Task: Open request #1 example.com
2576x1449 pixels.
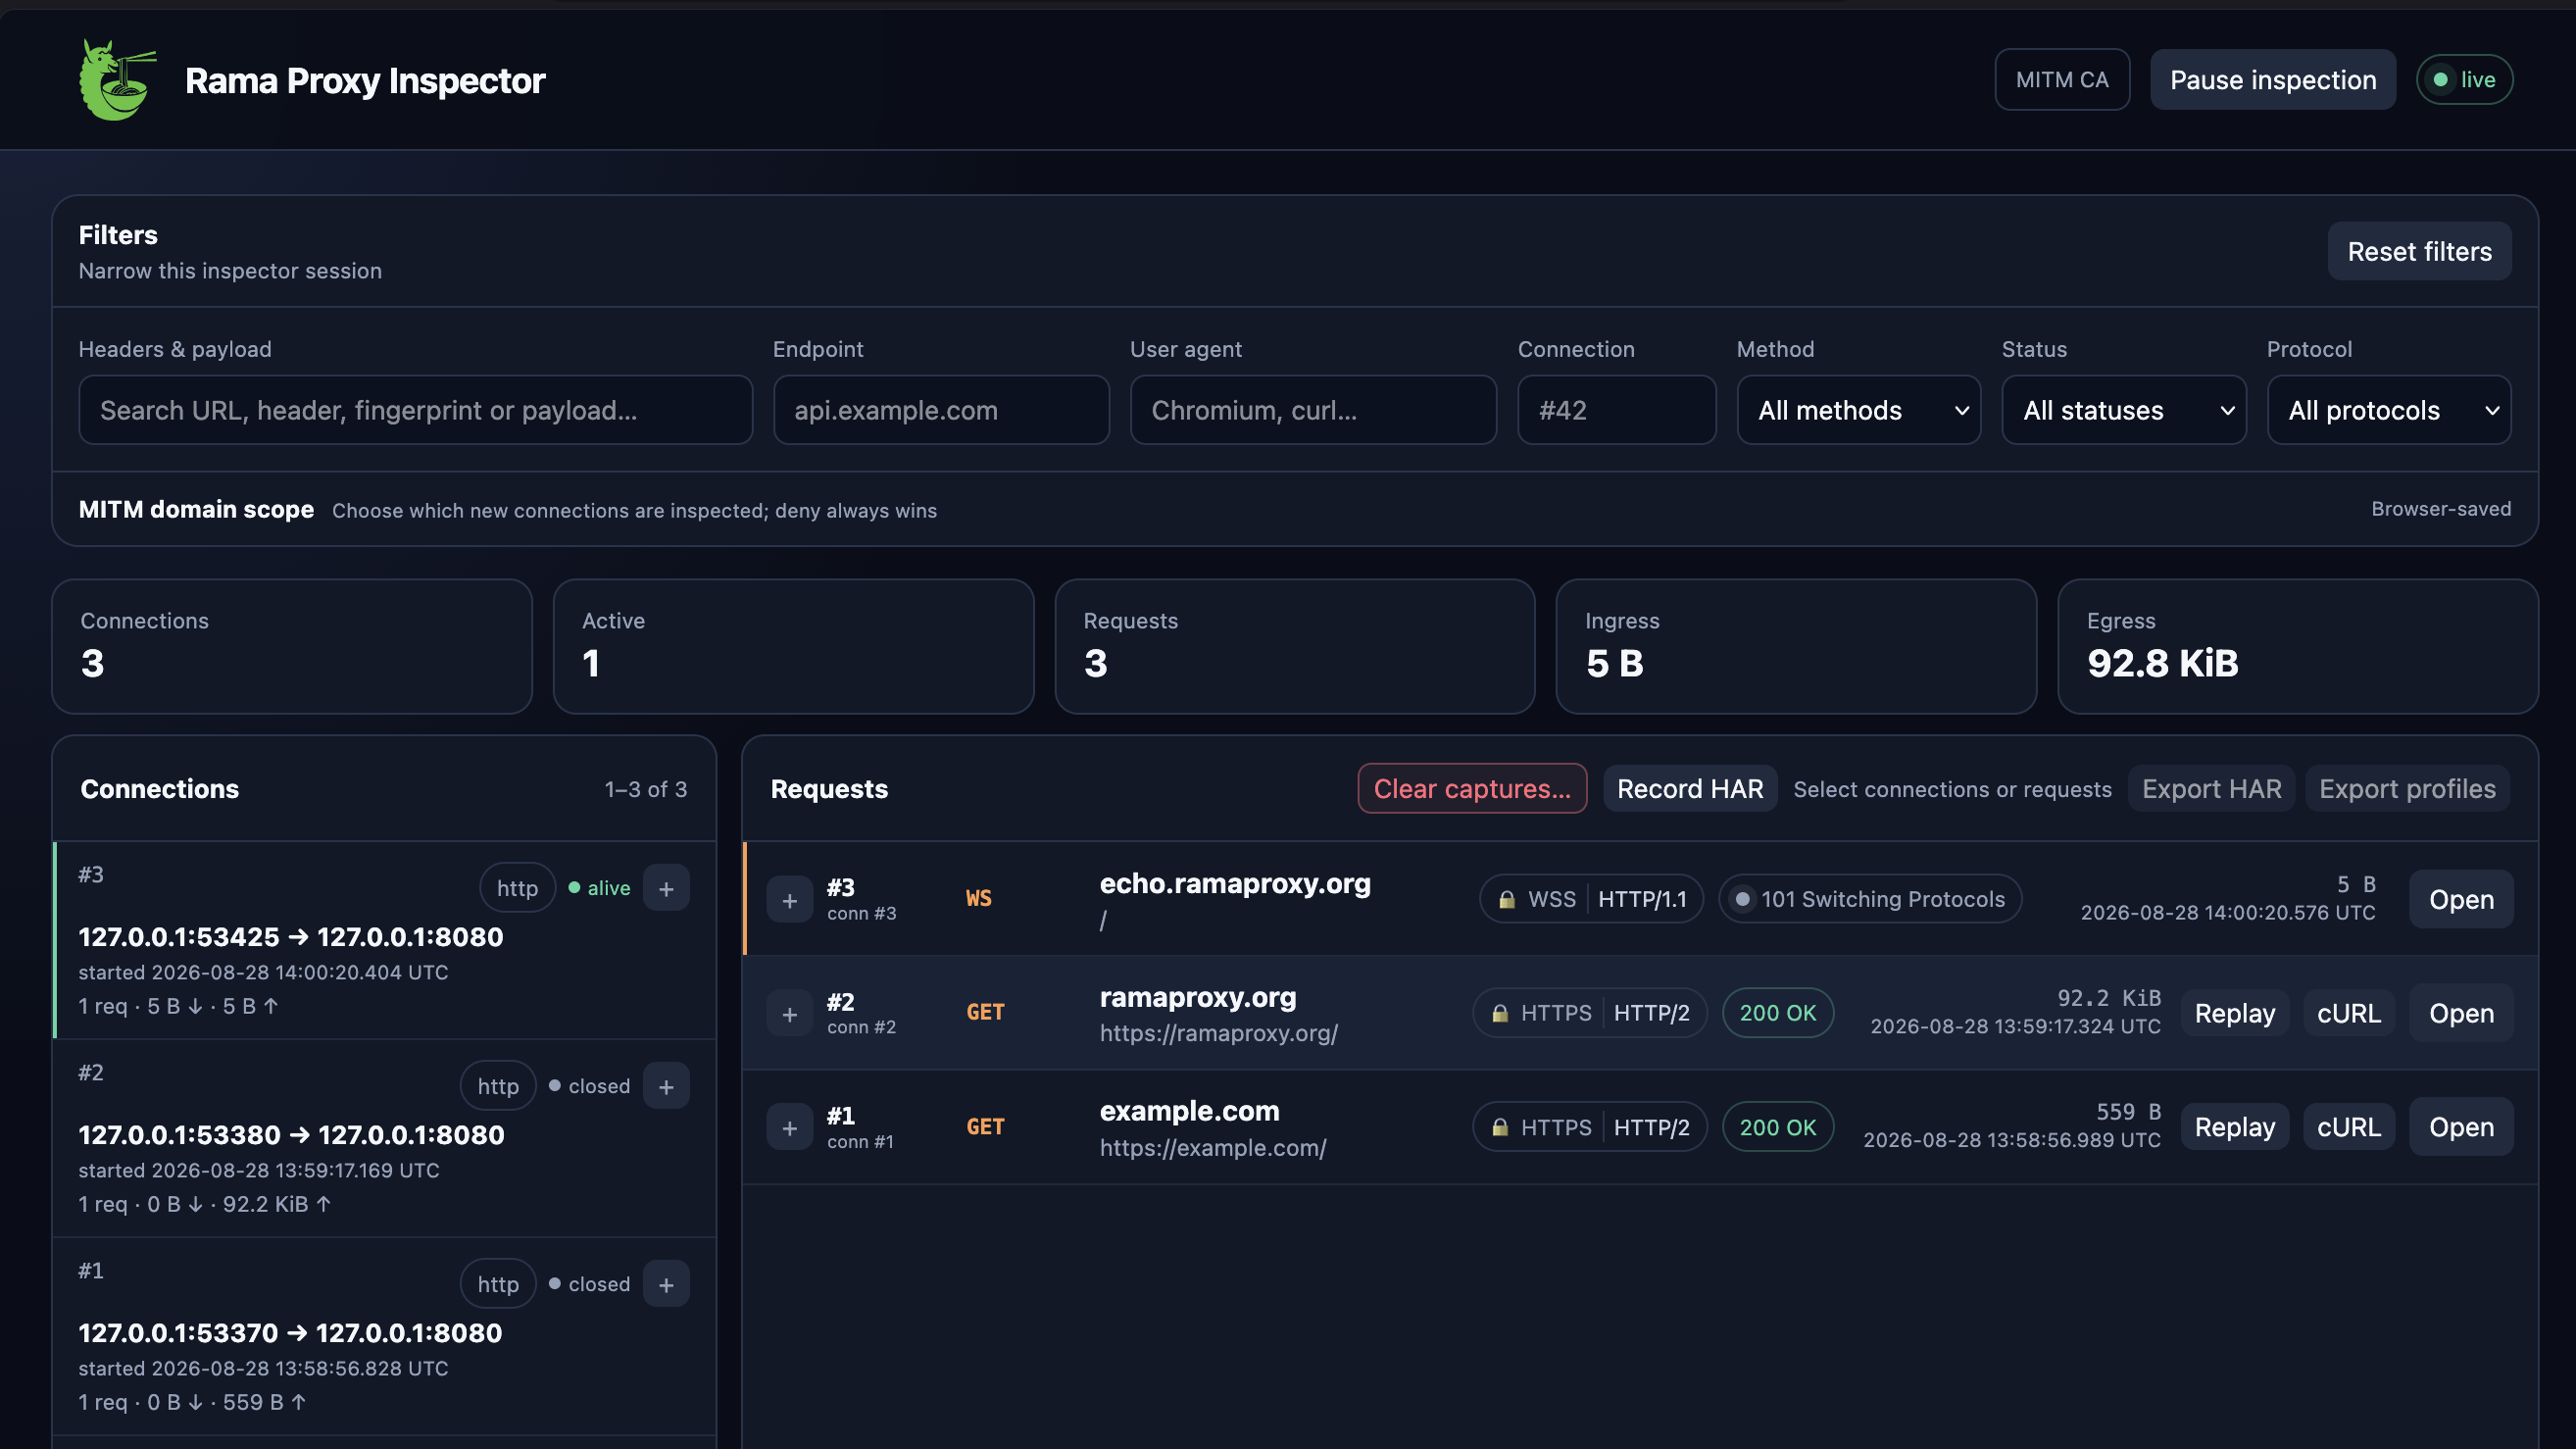Action: point(2461,1127)
